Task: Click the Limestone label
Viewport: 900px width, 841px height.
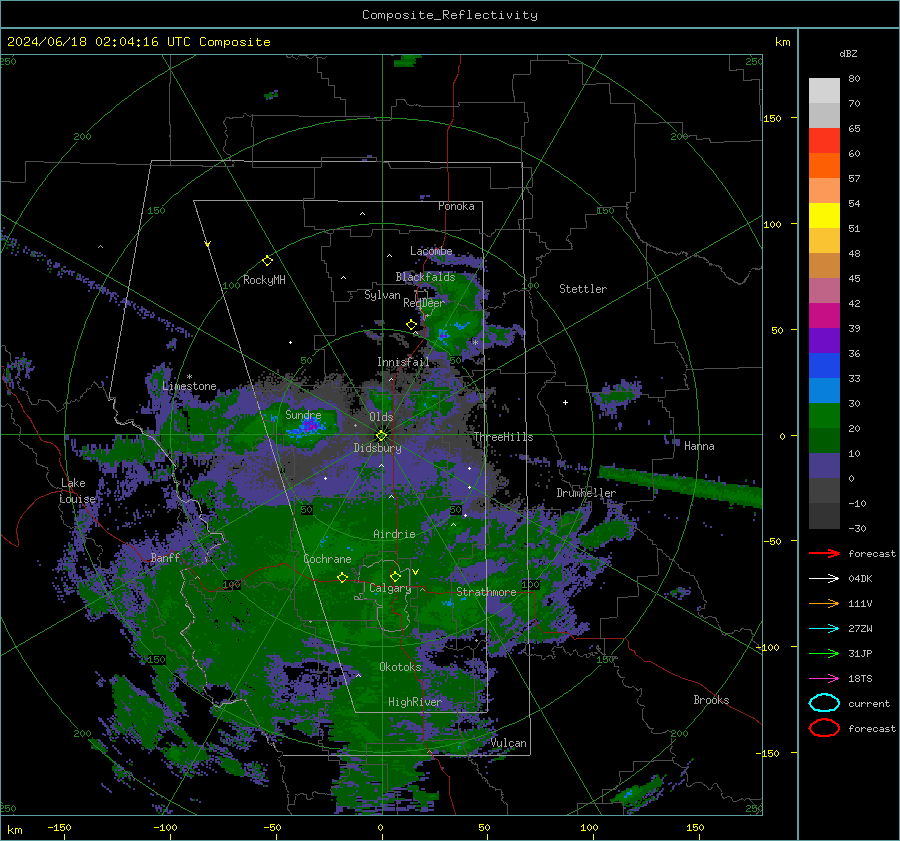Action: [x=189, y=386]
